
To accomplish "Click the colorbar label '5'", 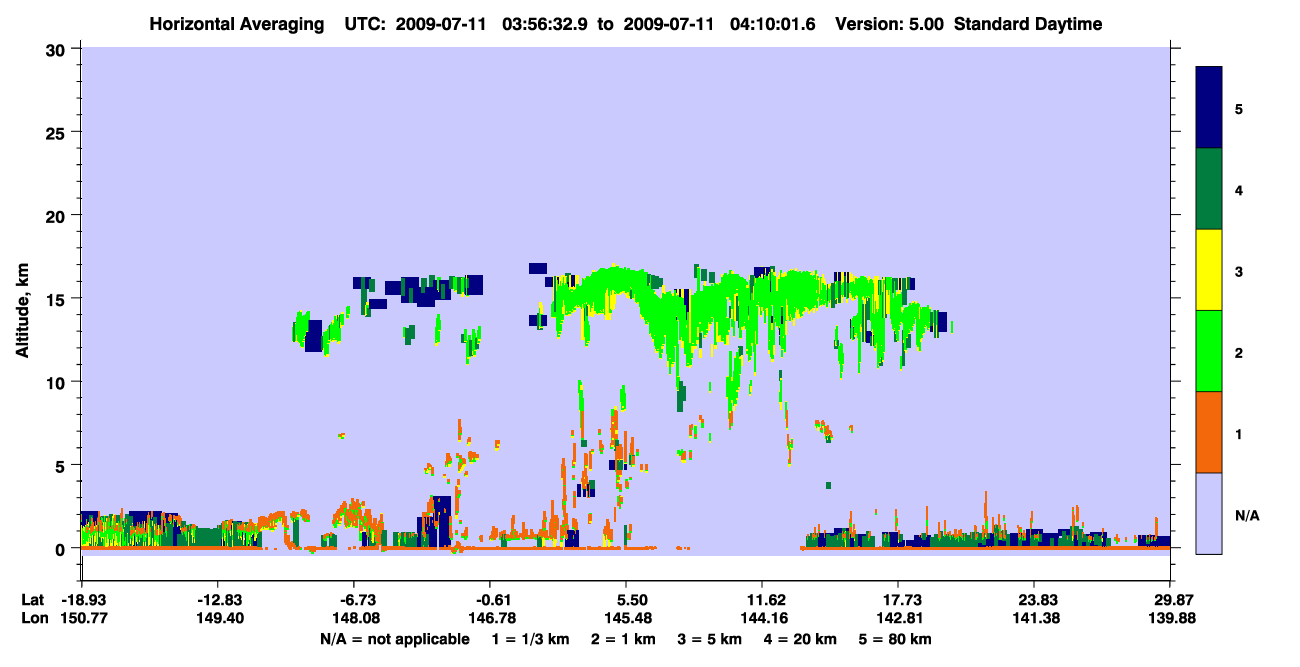I will [1239, 108].
